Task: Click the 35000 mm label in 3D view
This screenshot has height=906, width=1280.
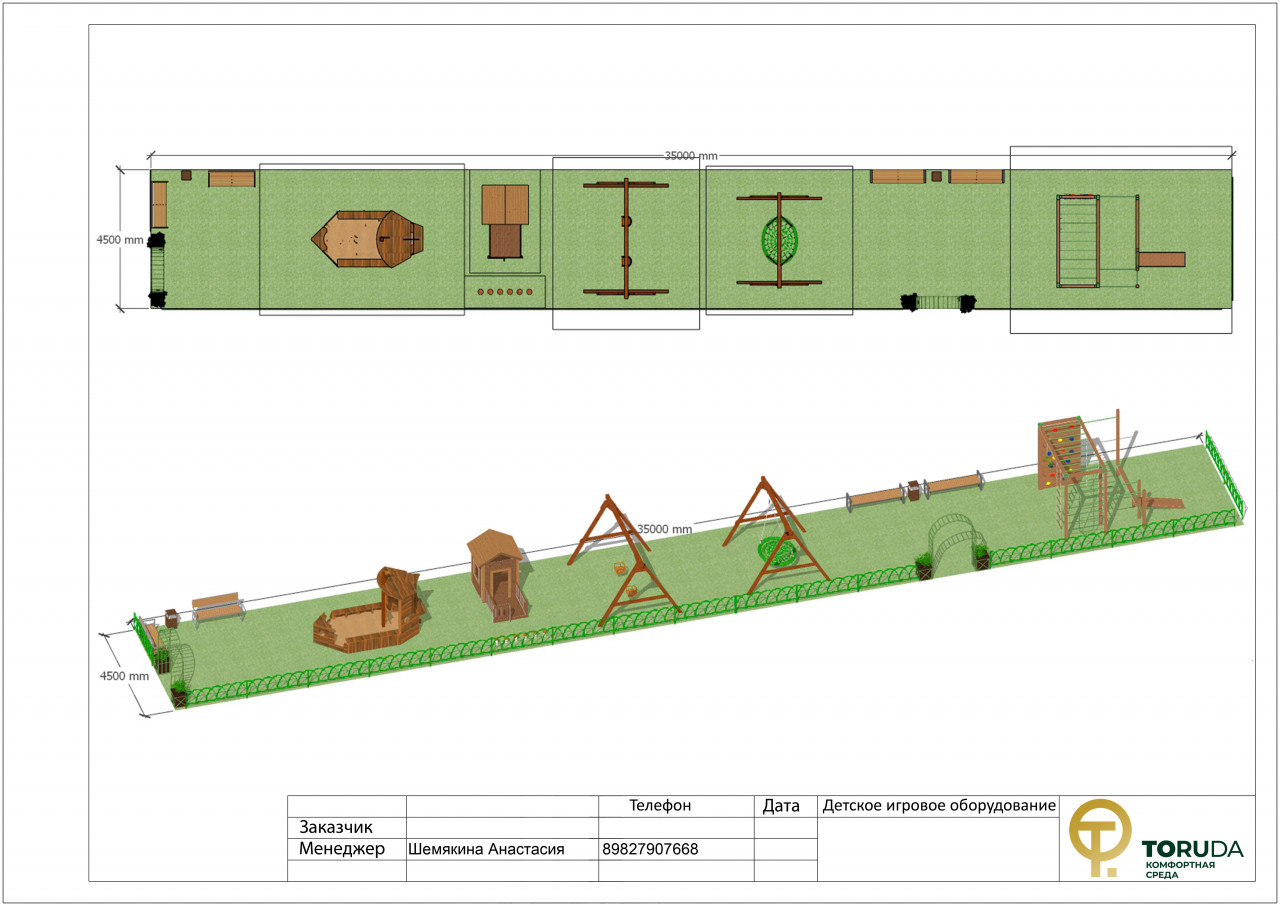Action: tap(663, 529)
